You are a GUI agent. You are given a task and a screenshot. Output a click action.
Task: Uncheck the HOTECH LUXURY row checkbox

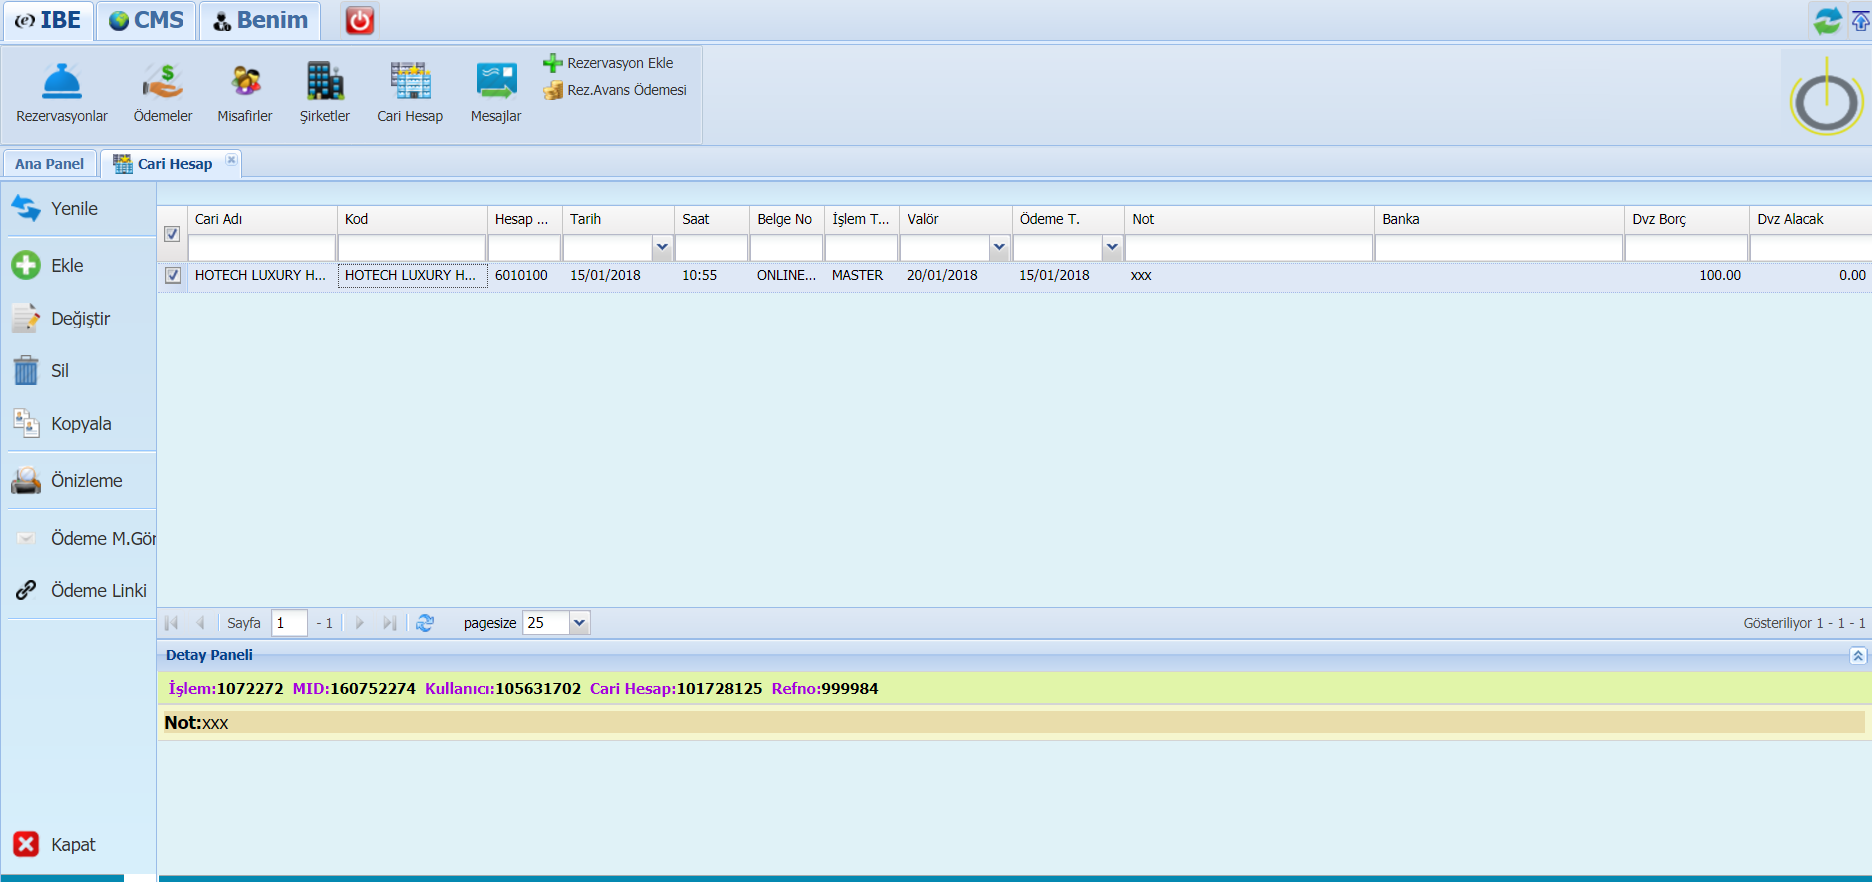(x=173, y=275)
